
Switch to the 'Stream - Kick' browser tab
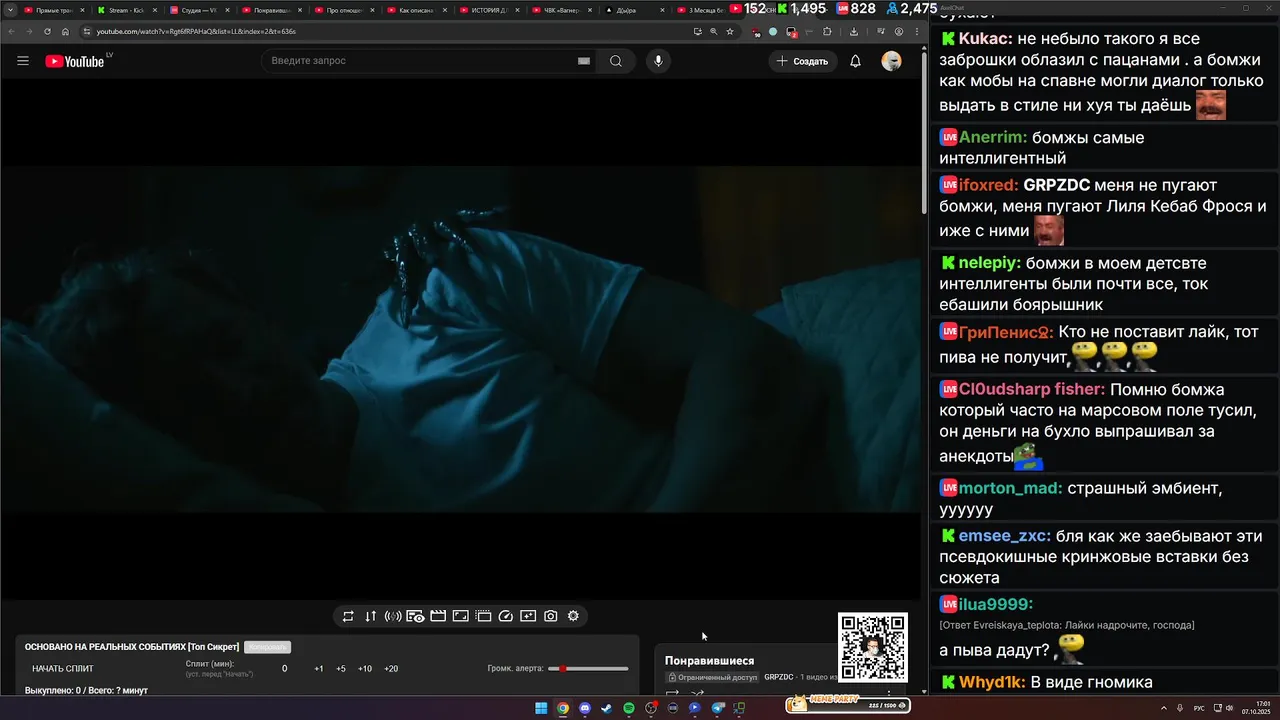click(x=127, y=10)
